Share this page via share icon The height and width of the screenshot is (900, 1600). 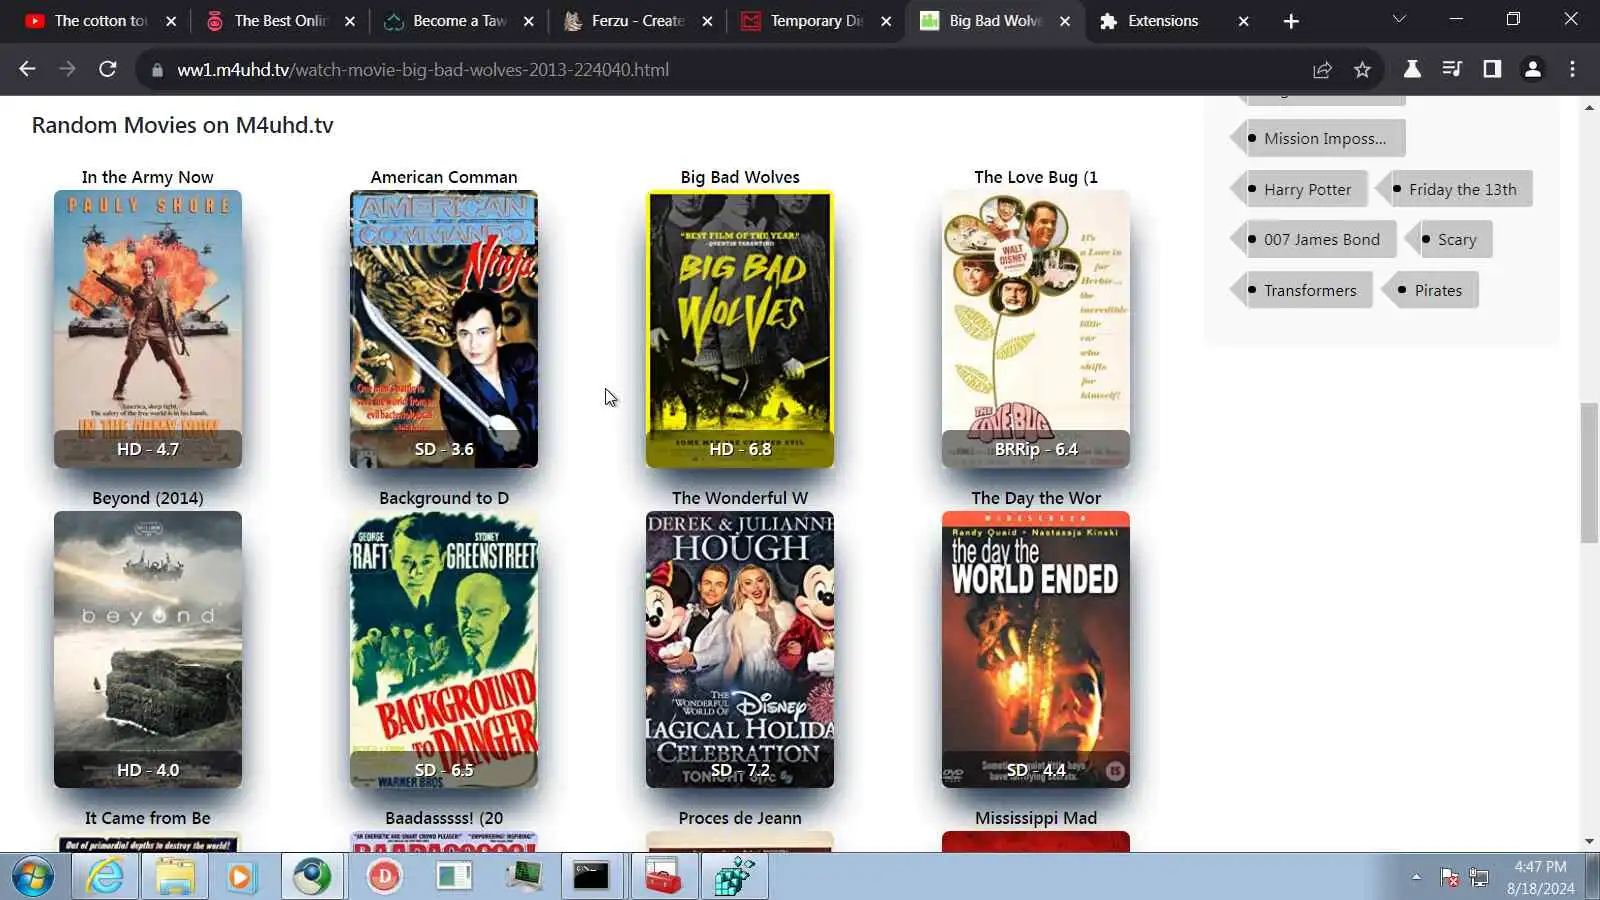pos(1322,69)
